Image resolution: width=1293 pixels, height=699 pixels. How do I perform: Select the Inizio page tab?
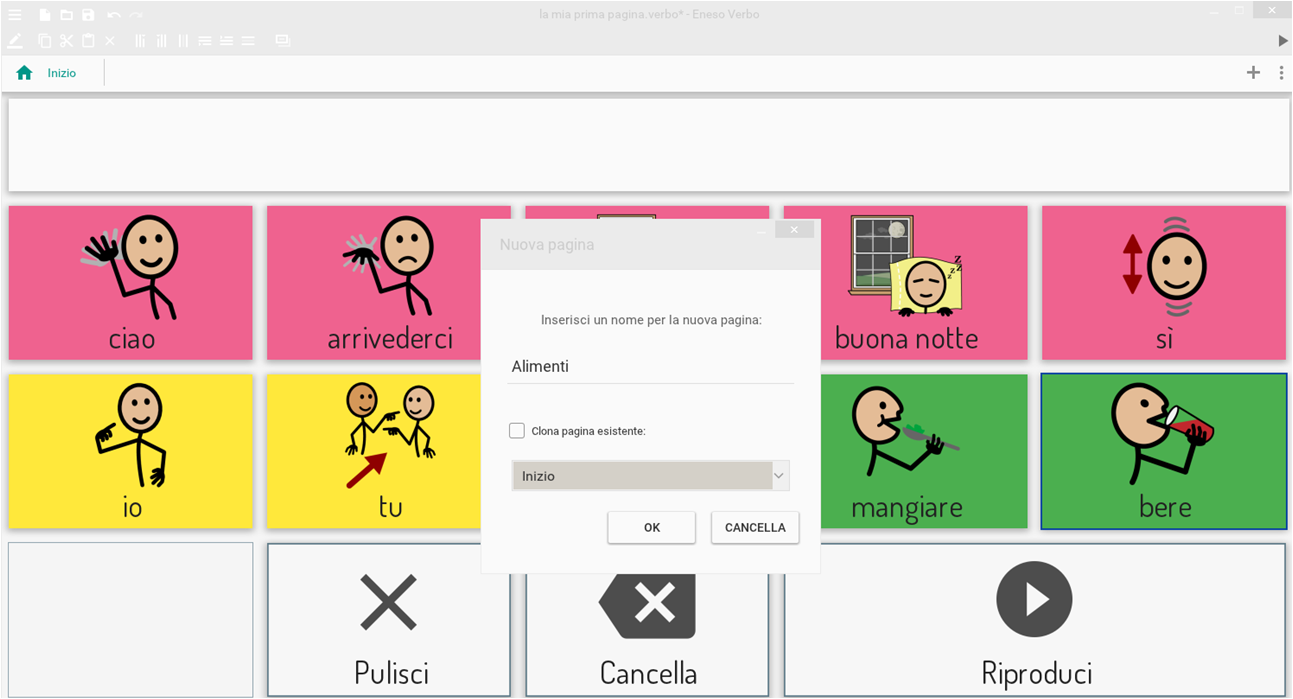[x=61, y=73]
